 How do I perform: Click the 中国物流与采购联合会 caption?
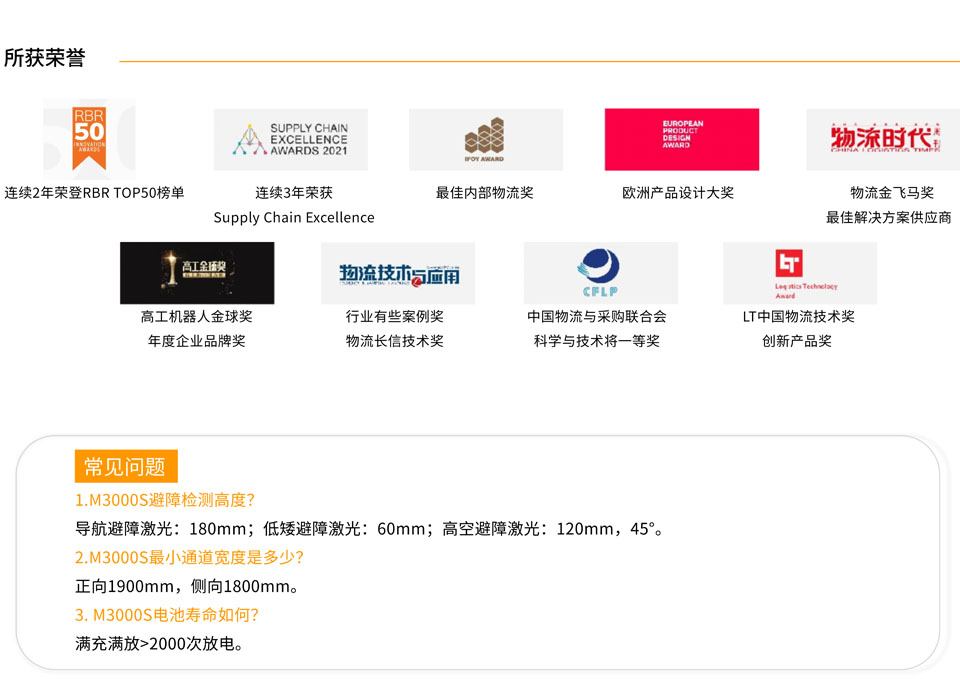(x=597, y=317)
